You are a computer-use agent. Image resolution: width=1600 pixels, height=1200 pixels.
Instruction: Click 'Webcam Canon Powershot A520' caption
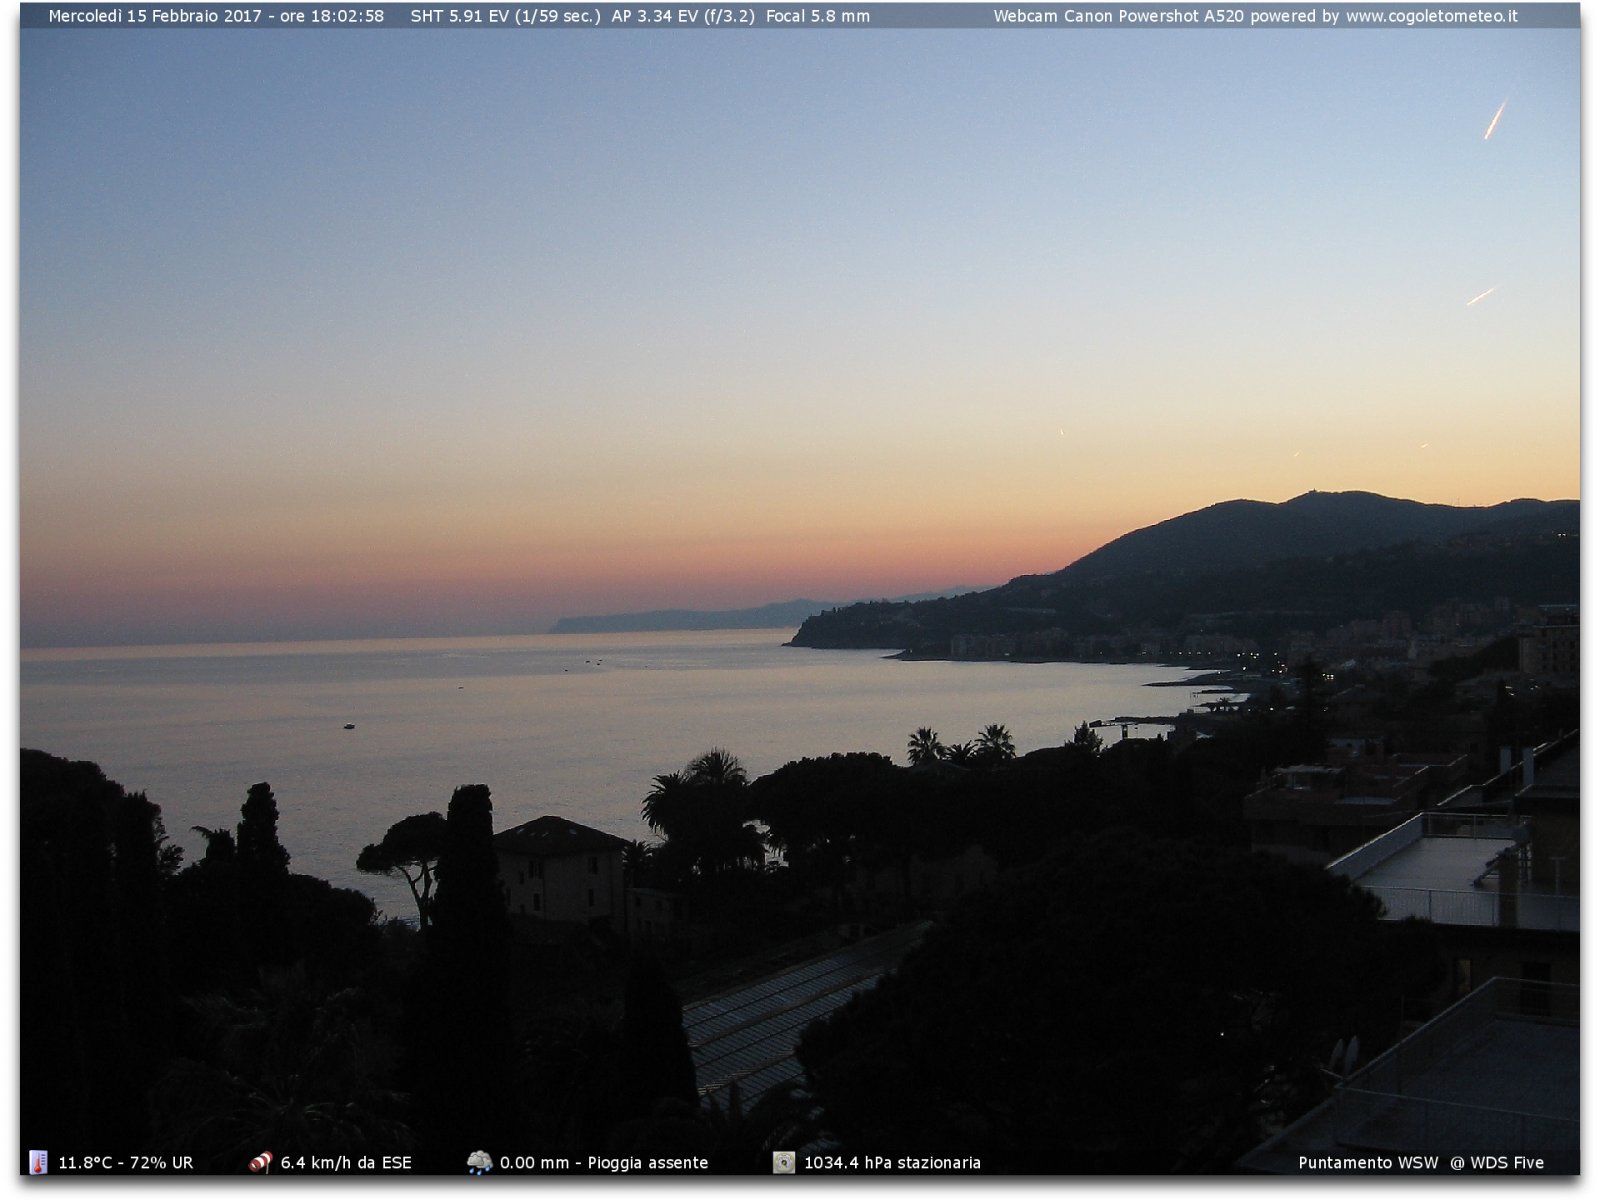point(1119,16)
